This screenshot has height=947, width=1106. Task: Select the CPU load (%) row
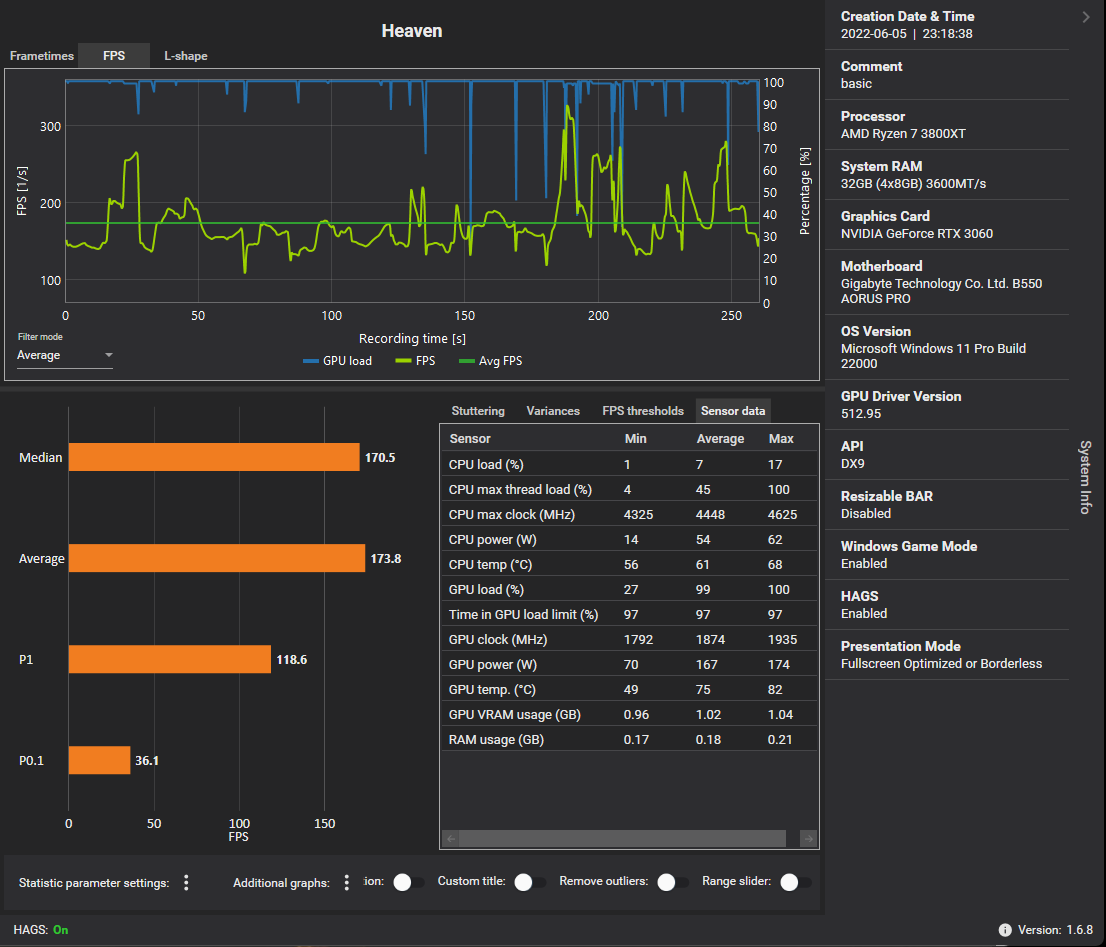tap(629, 464)
